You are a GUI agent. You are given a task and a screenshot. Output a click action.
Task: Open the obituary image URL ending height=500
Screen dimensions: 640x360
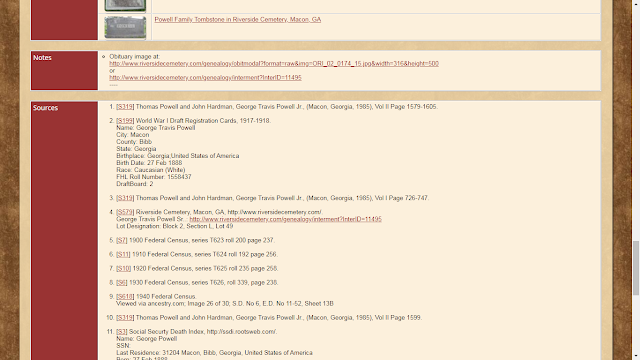coord(274,64)
